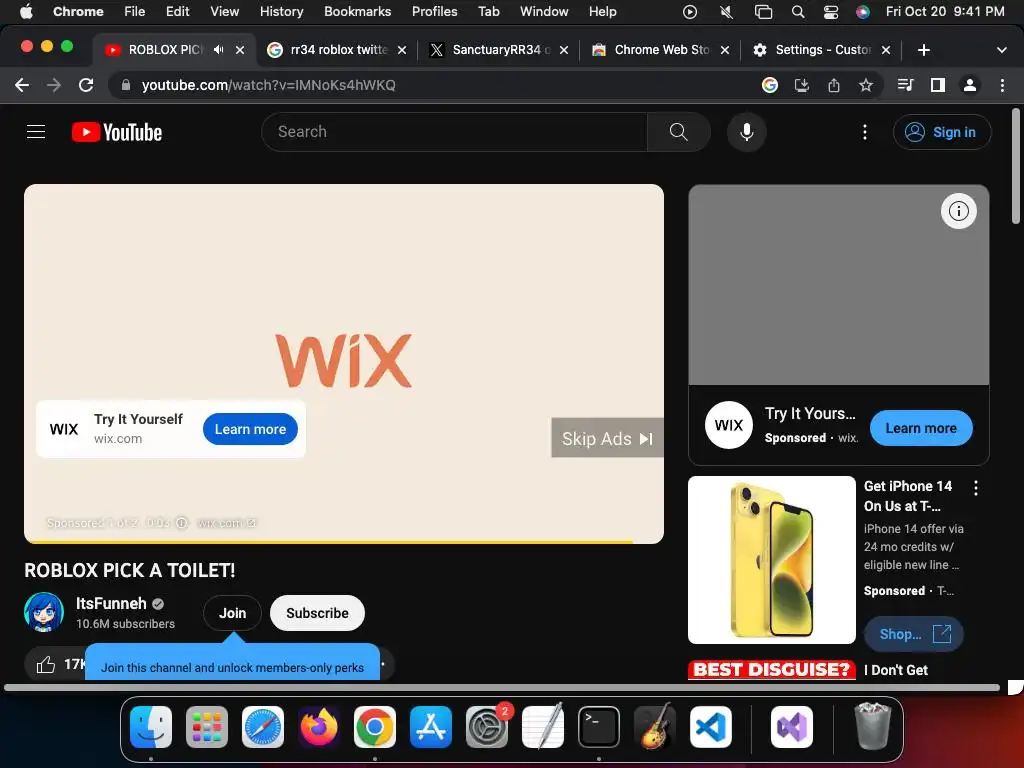1024x768 pixels.
Task: Switch to Chrome Web Store tab
Action: click(661, 50)
